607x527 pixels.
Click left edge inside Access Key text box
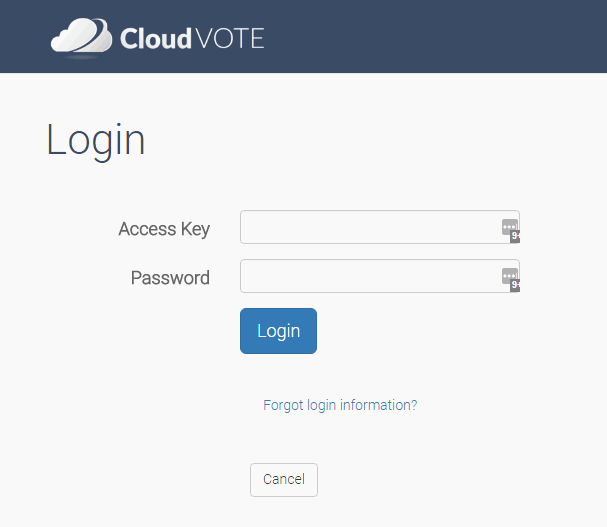(250, 227)
